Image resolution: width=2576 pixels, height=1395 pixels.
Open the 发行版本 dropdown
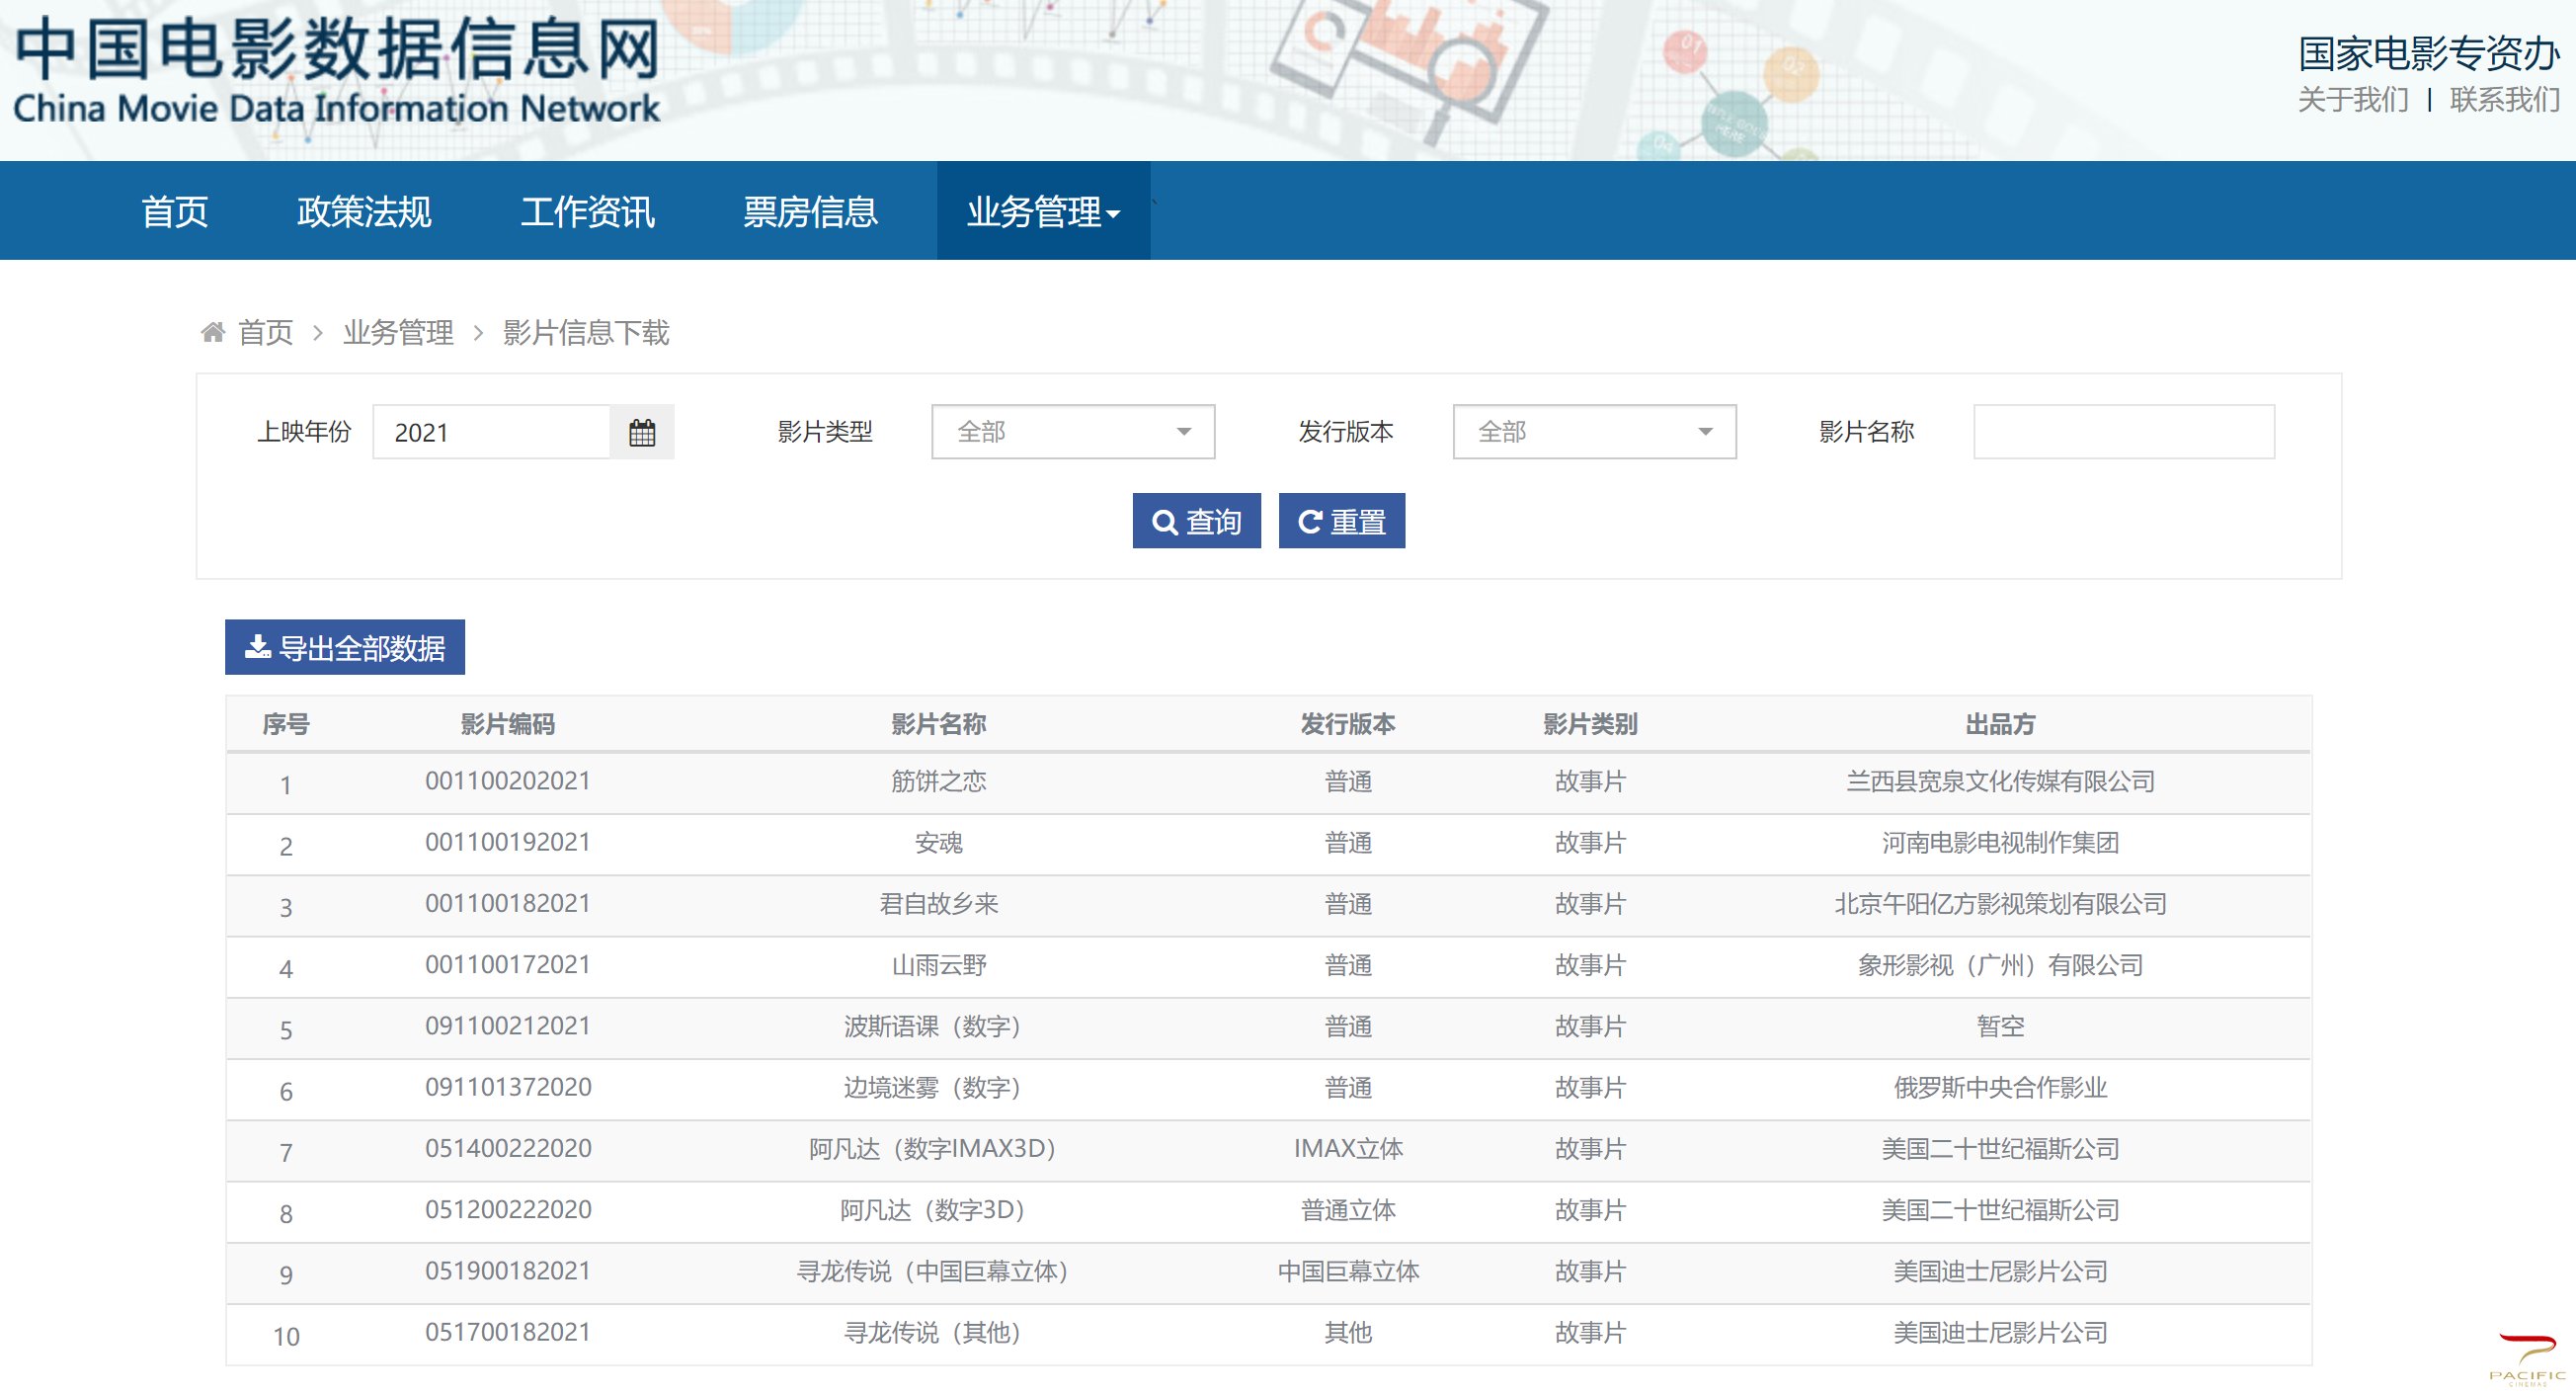pos(1594,432)
